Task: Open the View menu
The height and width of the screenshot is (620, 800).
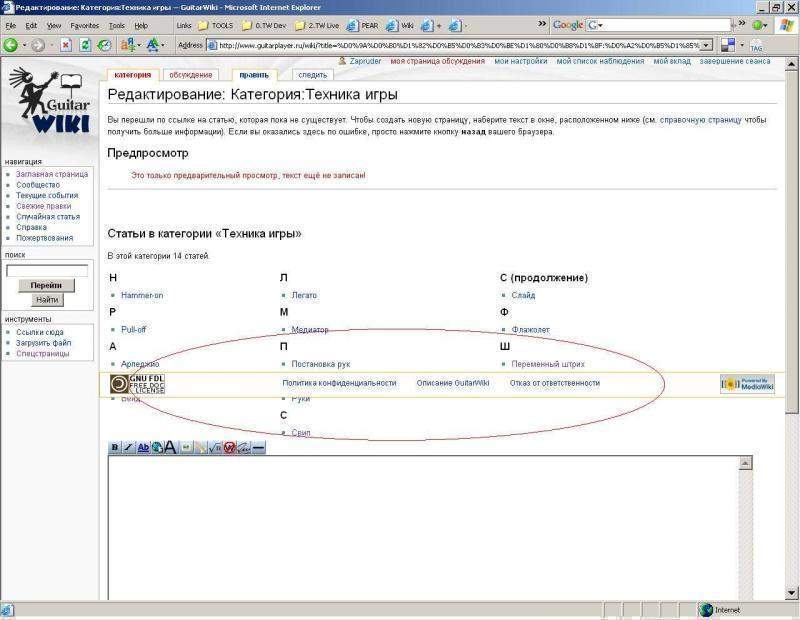Action: pos(54,26)
